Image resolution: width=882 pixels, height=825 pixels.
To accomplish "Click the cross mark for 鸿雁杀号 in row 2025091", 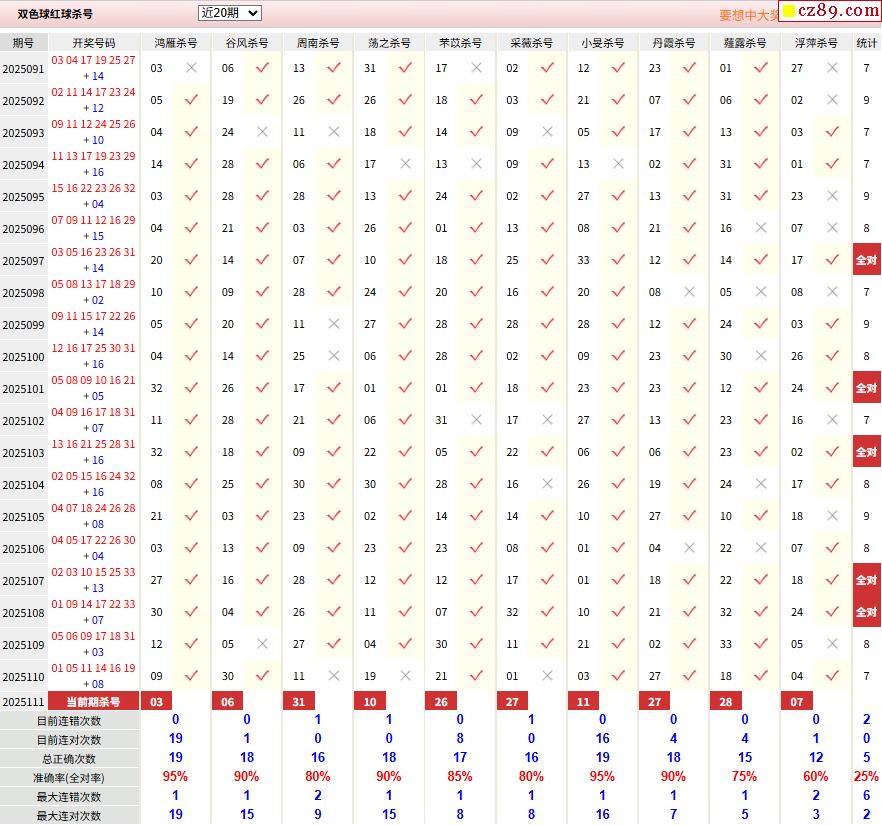I will pyautogui.click(x=191, y=68).
